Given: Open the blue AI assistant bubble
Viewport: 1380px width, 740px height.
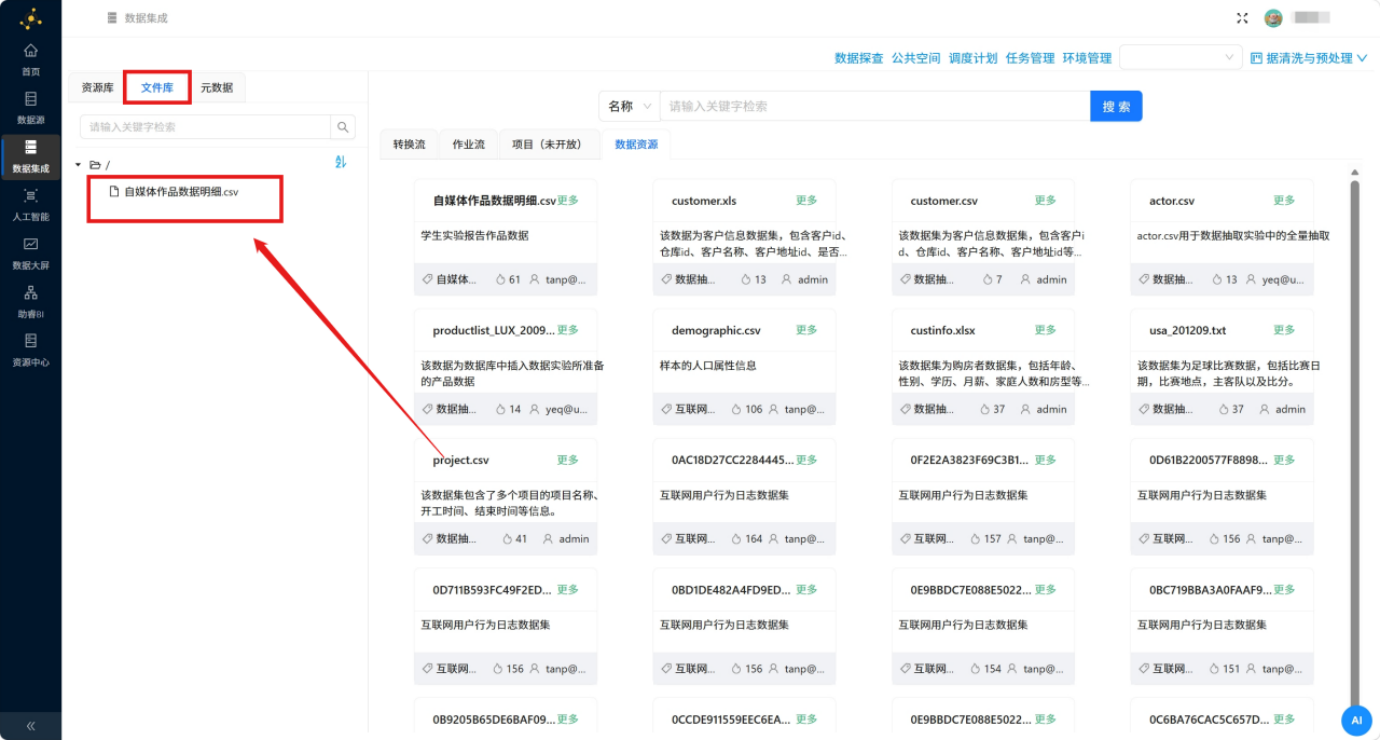Looking at the screenshot, I should pyautogui.click(x=1356, y=720).
